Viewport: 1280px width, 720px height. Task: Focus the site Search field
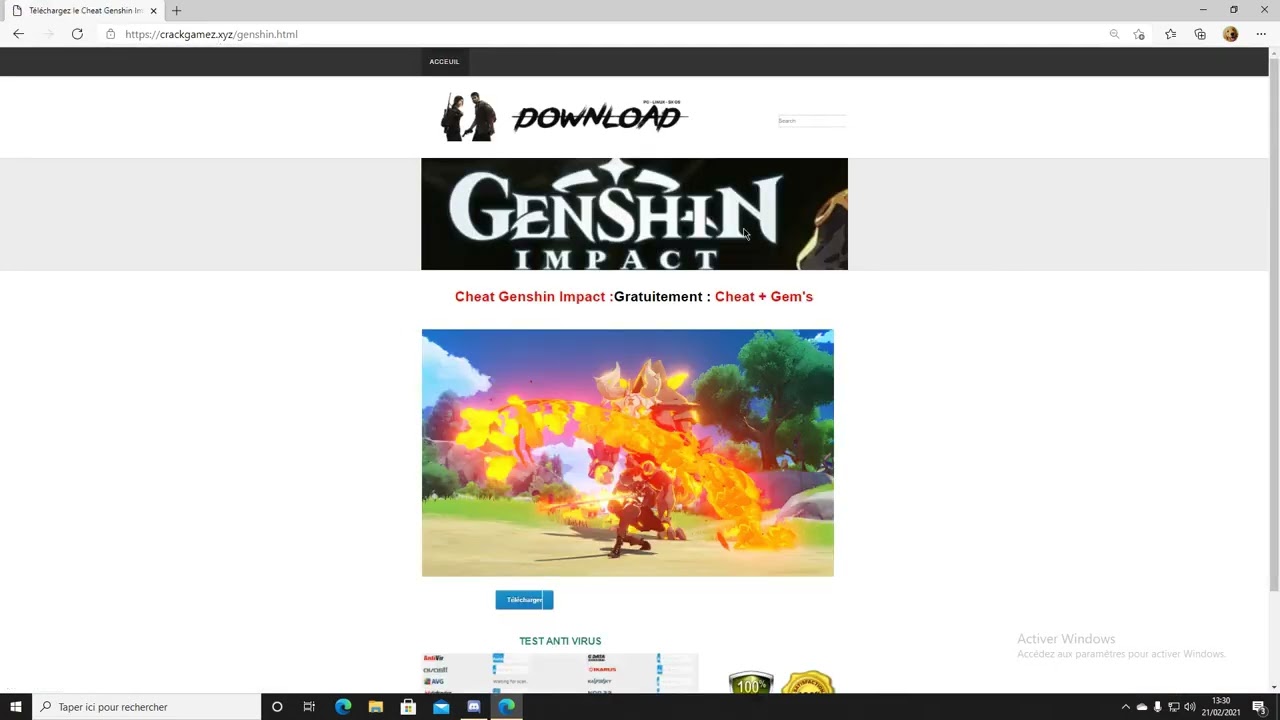click(x=811, y=121)
